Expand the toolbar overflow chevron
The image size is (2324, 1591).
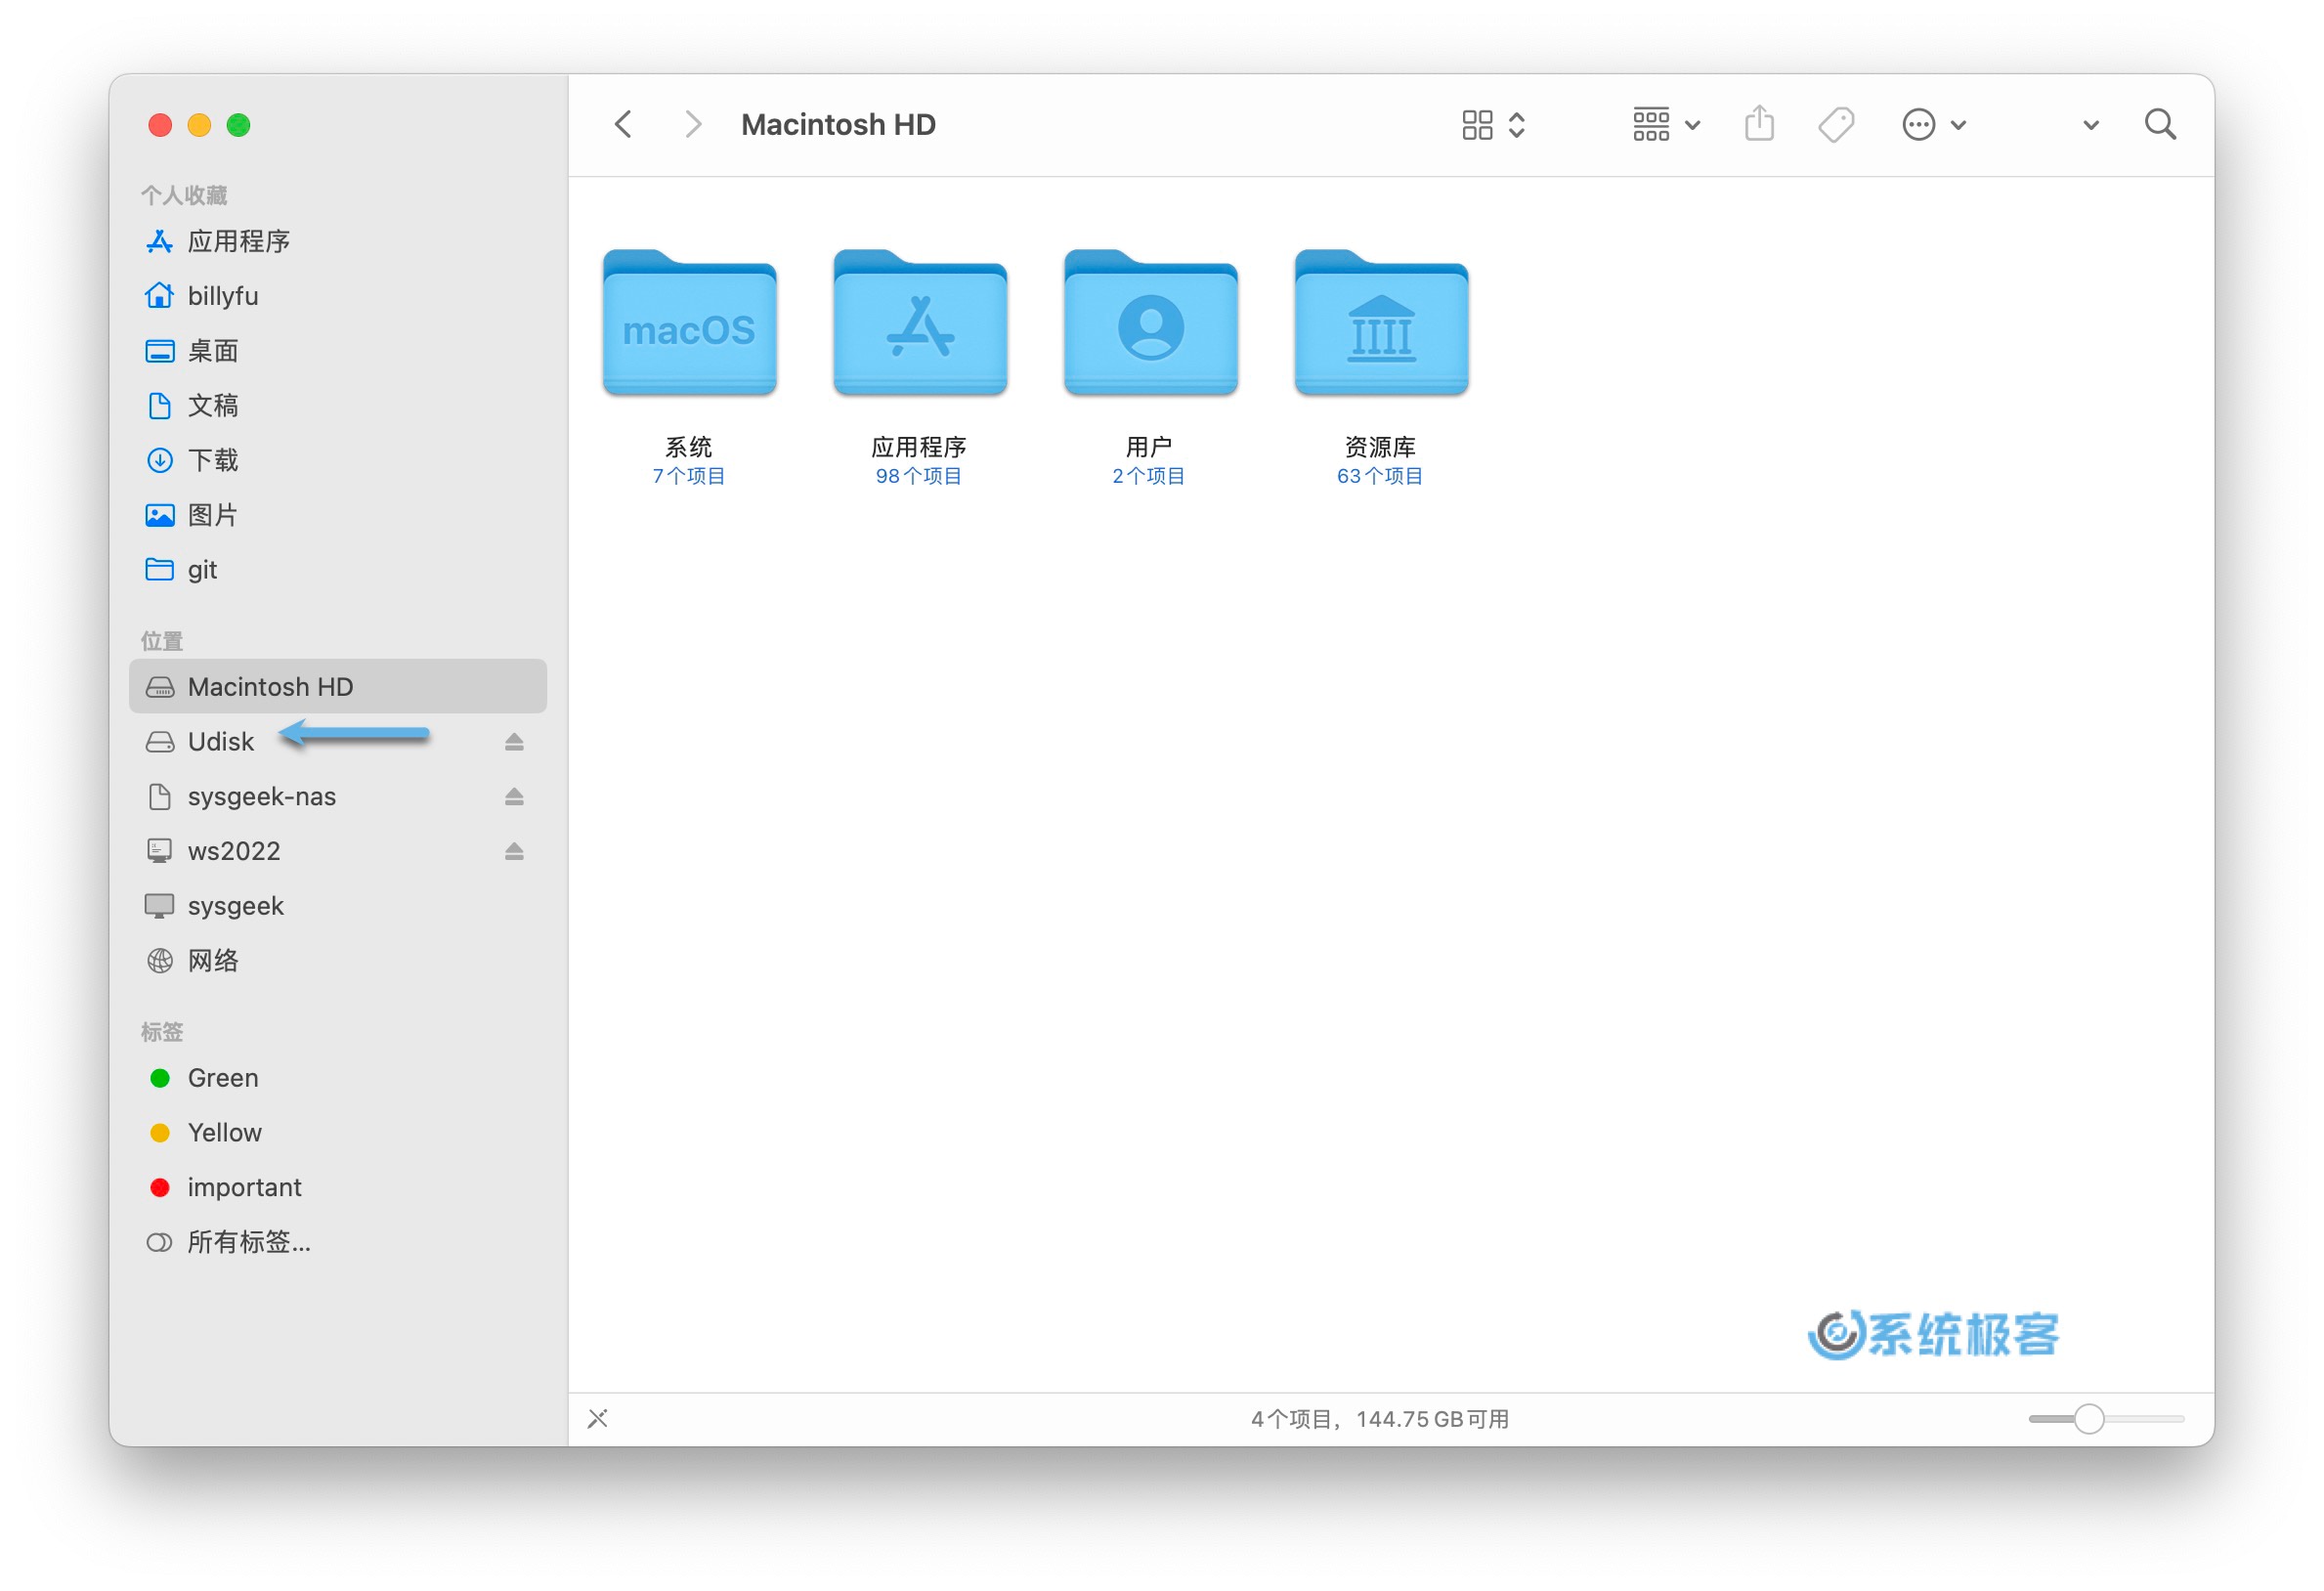click(2090, 125)
